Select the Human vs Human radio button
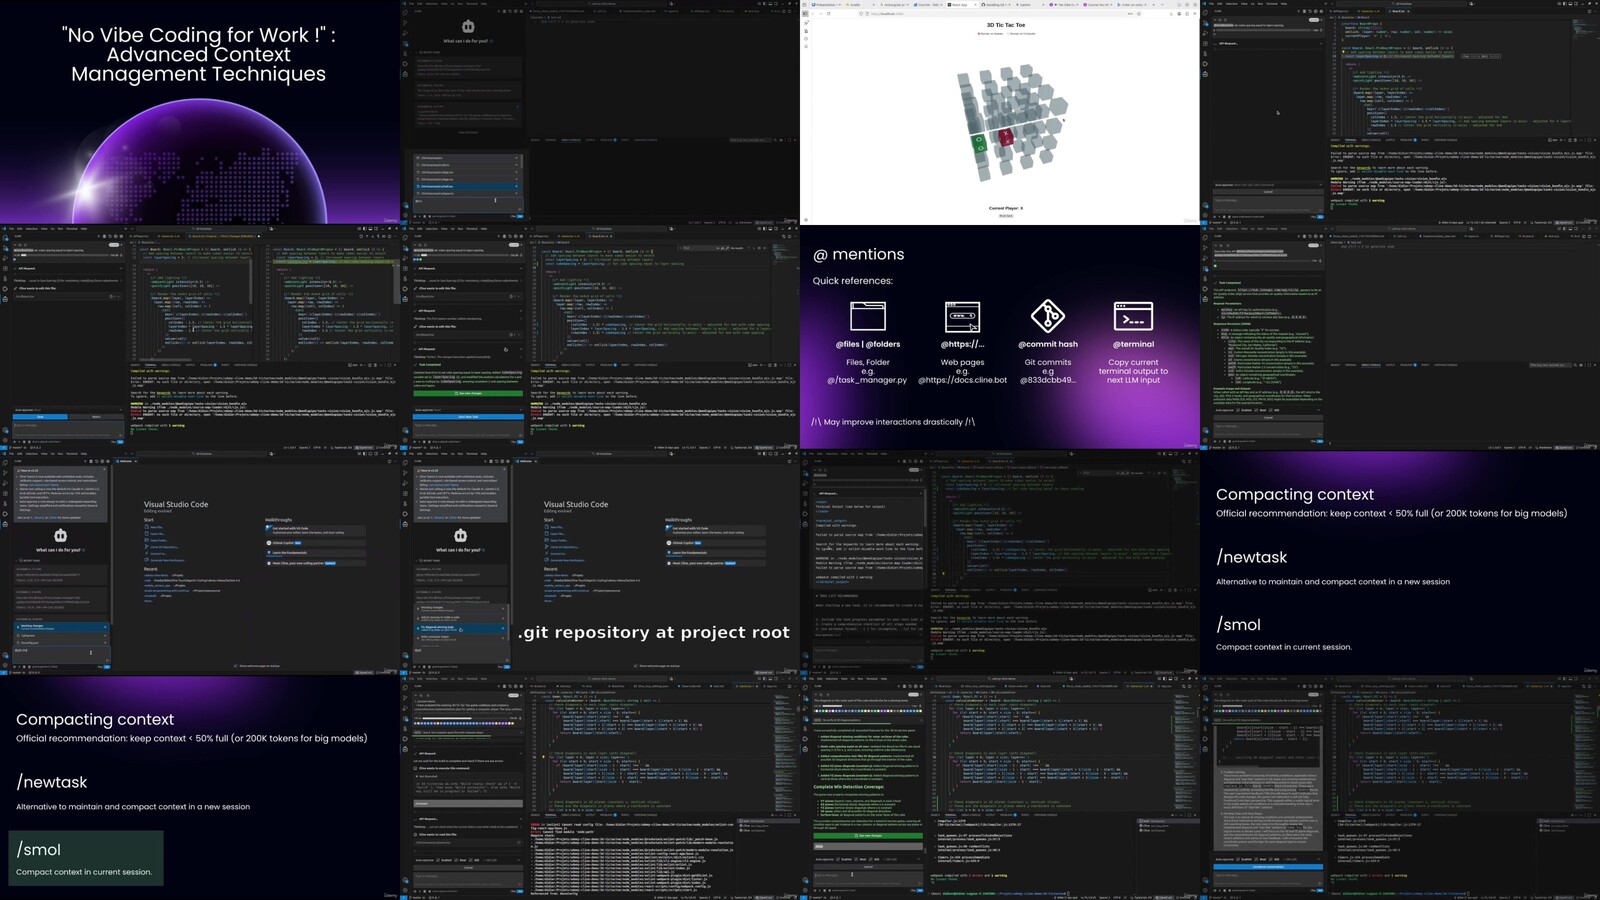 pos(979,34)
